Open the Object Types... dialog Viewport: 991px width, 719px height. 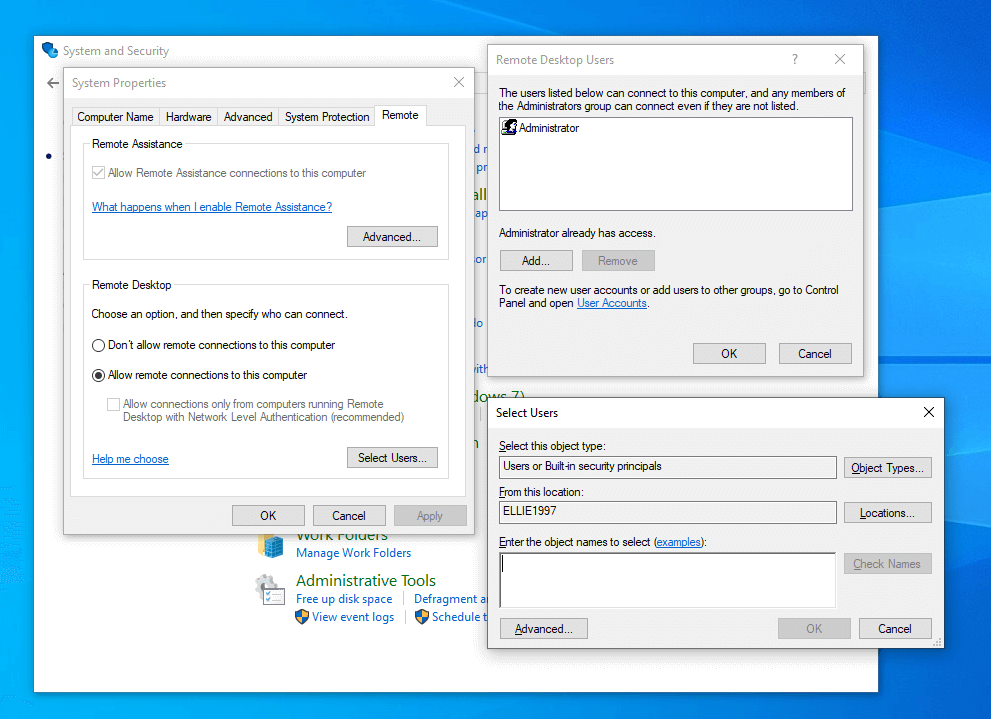[x=887, y=468]
